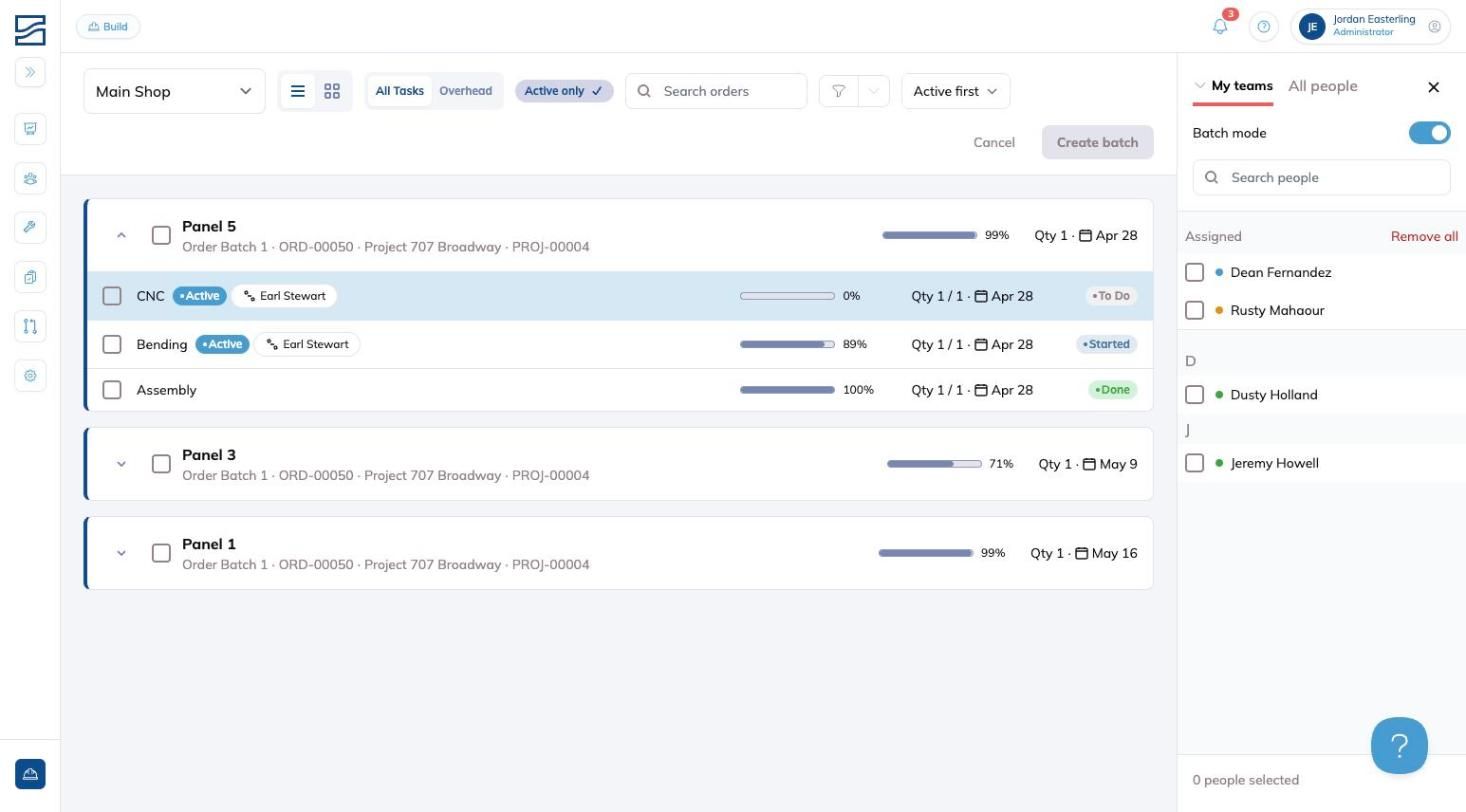The image size is (1466, 812).
Task: Click the filter funnel icon
Action: coord(838,91)
